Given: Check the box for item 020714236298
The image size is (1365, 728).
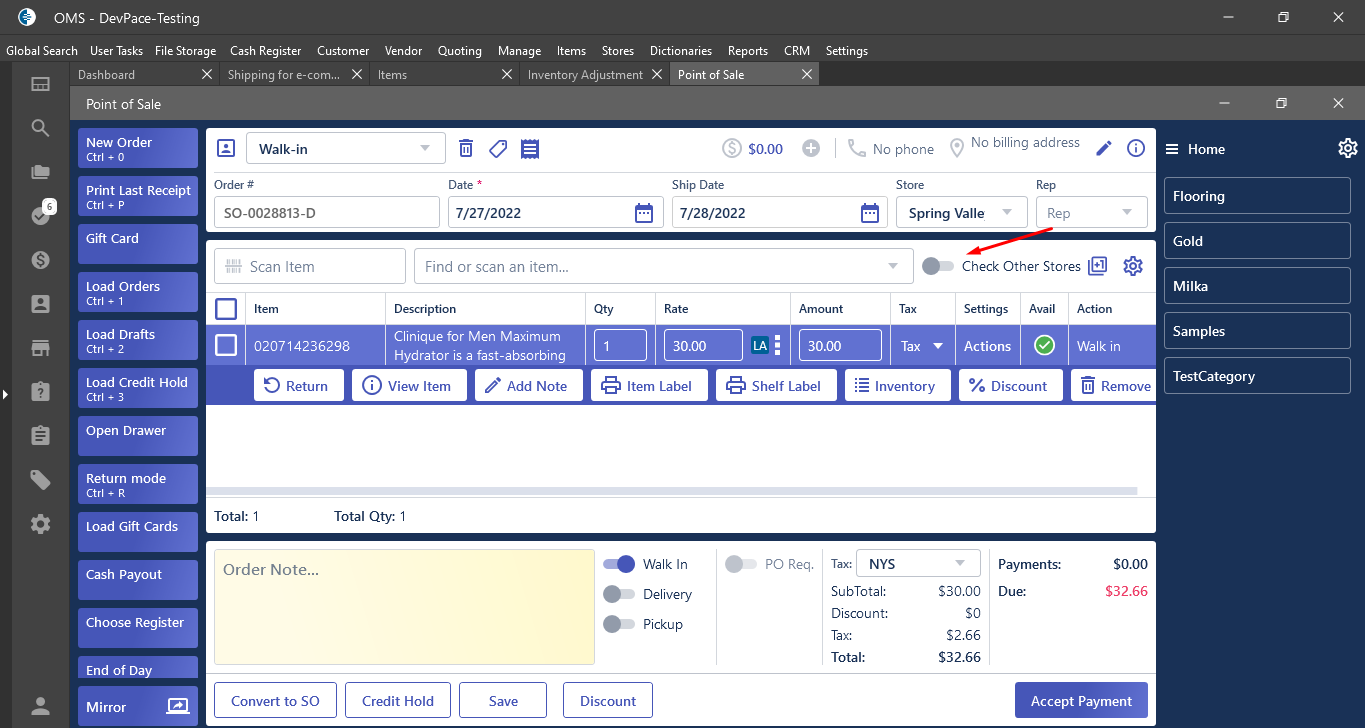Looking at the screenshot, I should (x=226, y=345).
